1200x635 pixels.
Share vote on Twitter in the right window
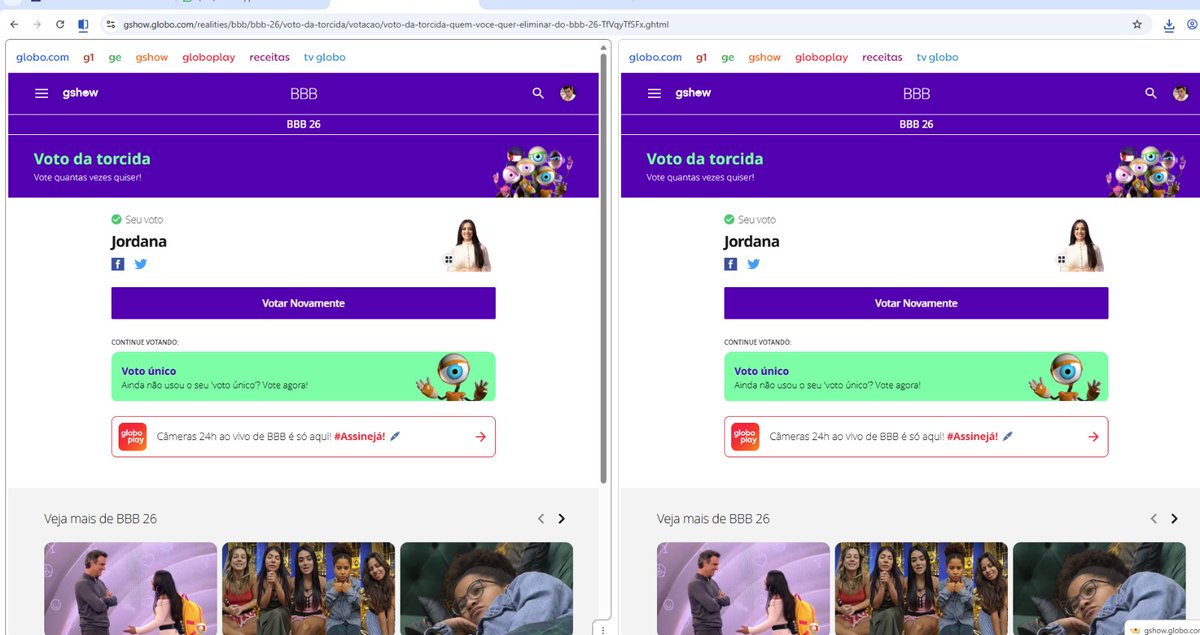[754, 264]
